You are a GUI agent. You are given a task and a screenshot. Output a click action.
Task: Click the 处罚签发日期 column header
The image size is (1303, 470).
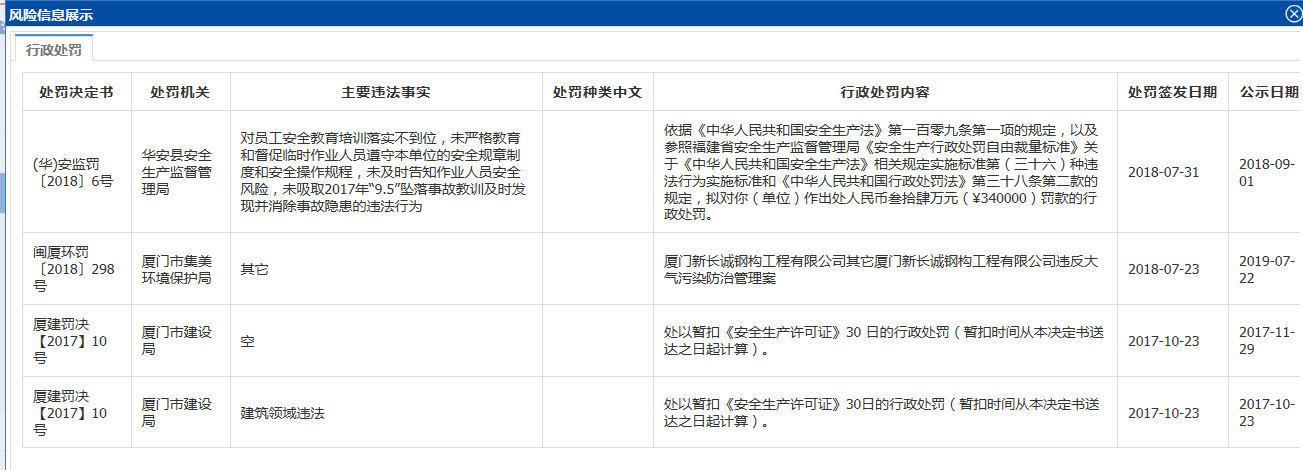coord(1172,92)
